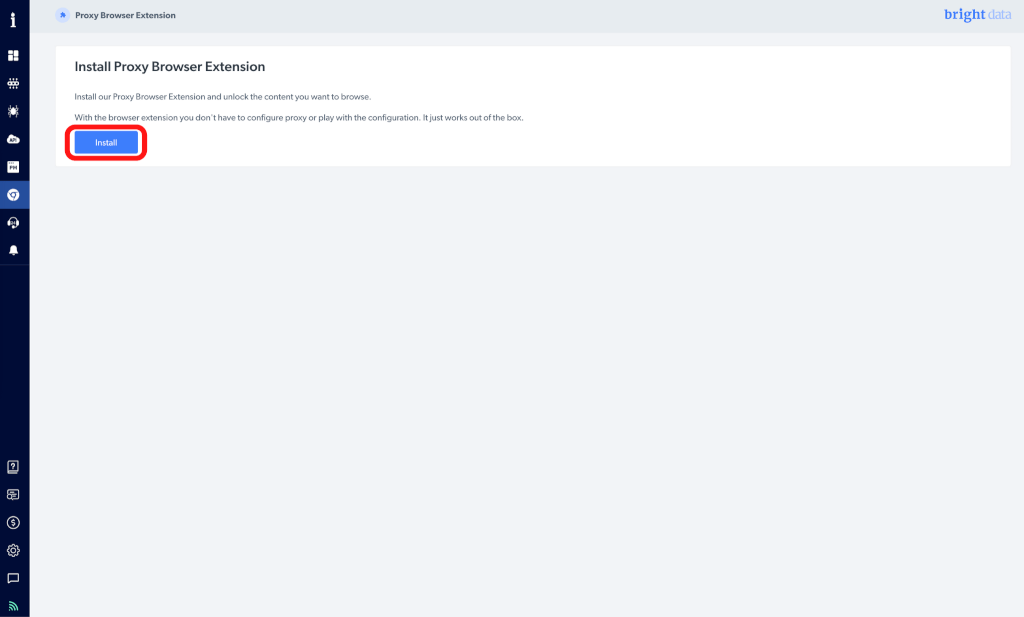Open the support headset icon
1024x617 pixels.
[13, 222]
